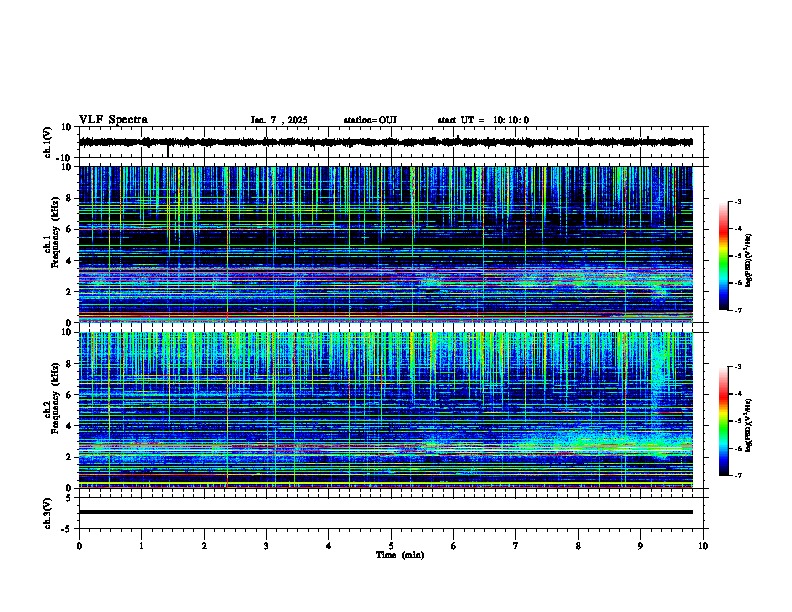The image size is (792, 612).
Task: Click the "8" kHz tick on ch.1 frequency axis
Action: (x=69, y=198)
